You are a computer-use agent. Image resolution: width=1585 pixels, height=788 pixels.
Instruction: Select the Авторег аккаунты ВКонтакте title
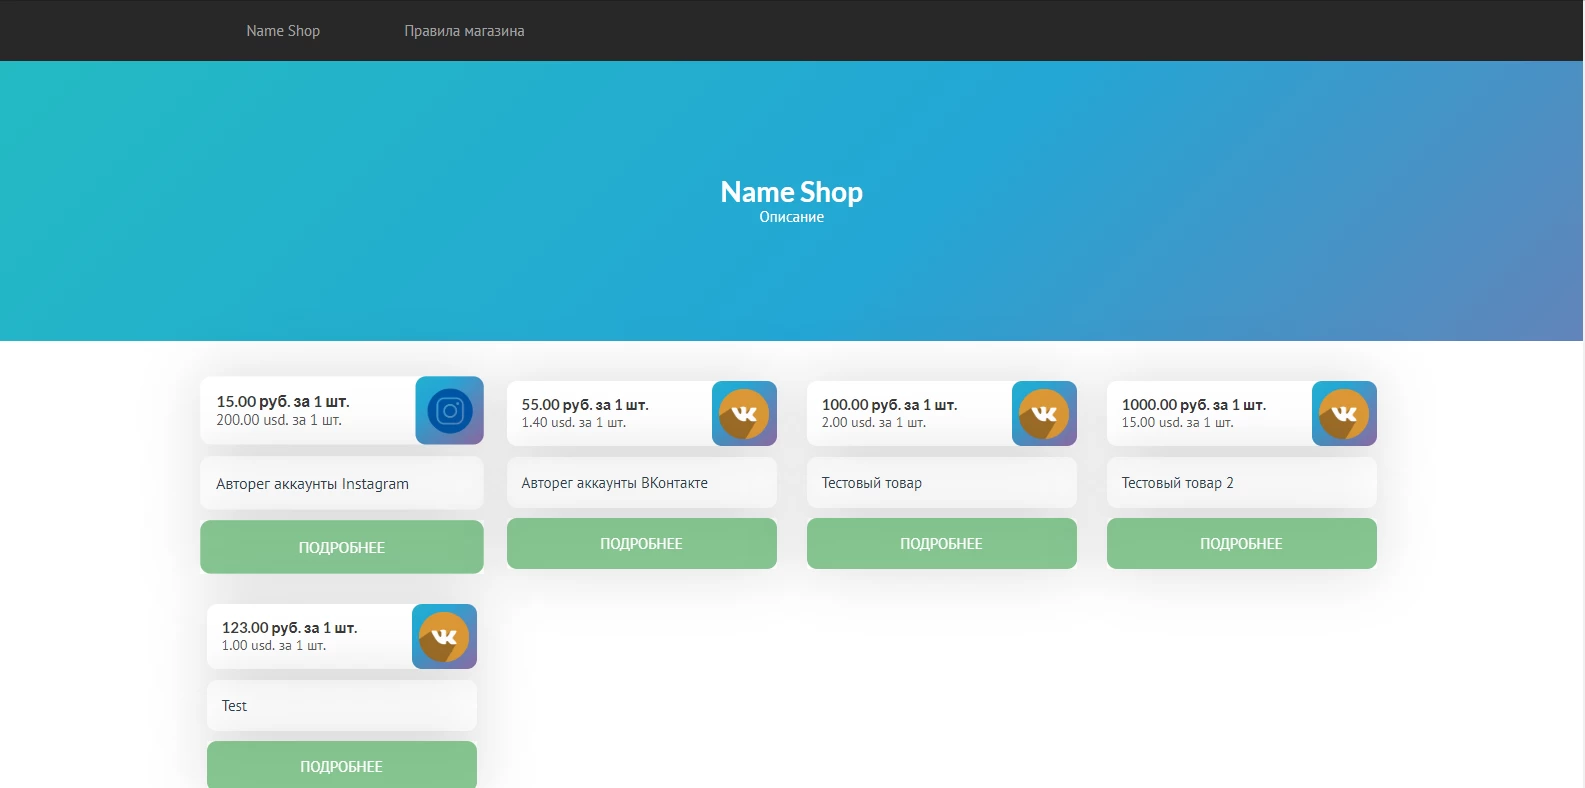click(614, 483)
